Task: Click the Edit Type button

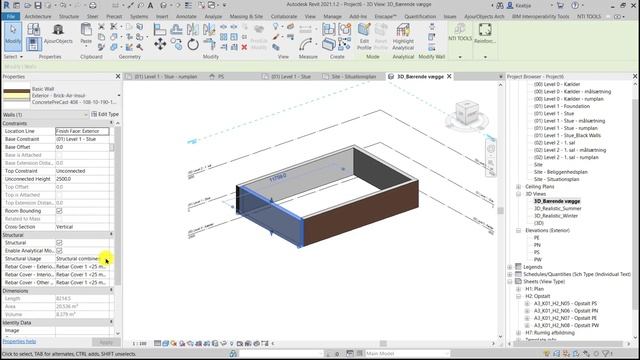Action: pyautogui.click(x=105, y=114)
